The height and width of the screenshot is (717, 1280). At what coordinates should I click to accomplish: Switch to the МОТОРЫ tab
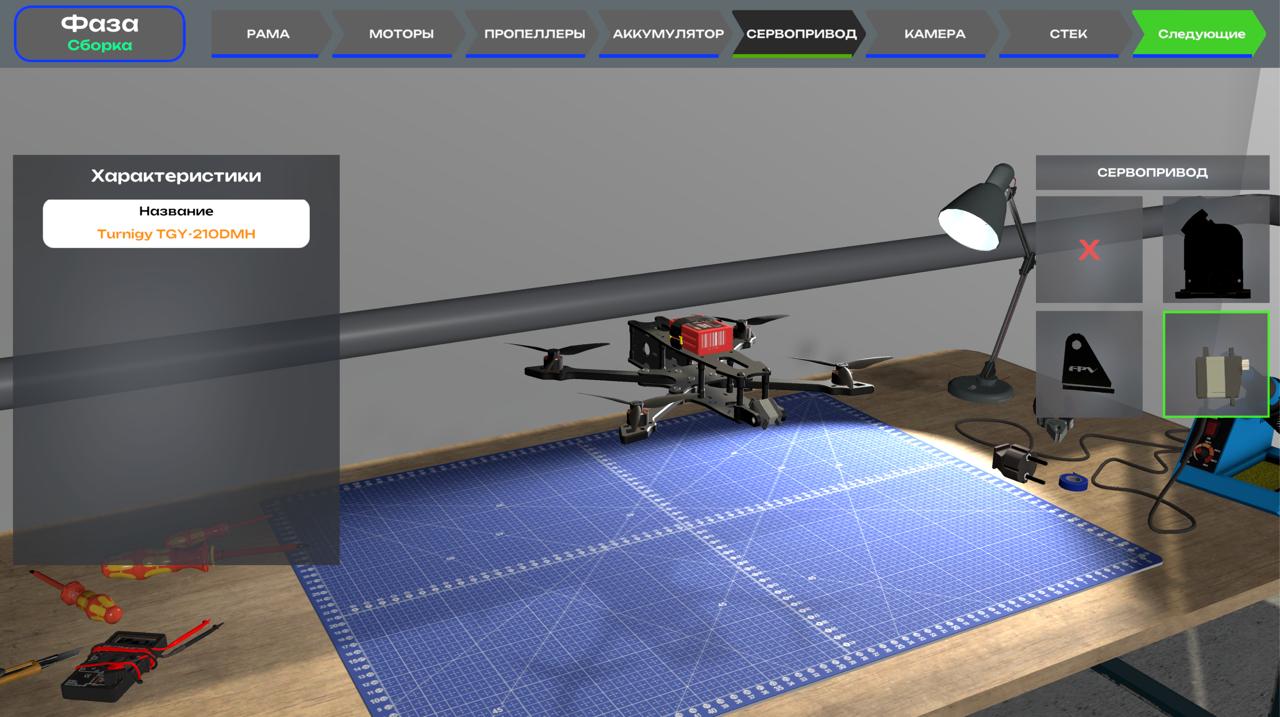[401, 34]
